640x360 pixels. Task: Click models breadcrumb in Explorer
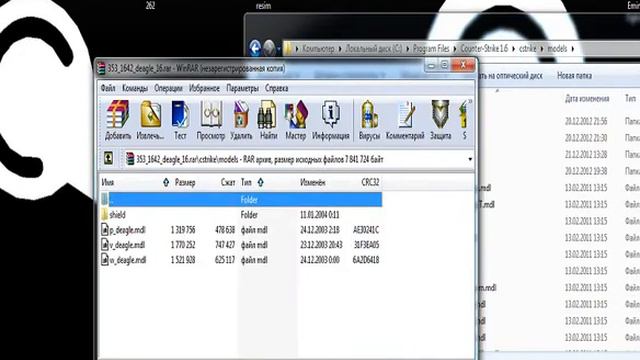point(557,49)
